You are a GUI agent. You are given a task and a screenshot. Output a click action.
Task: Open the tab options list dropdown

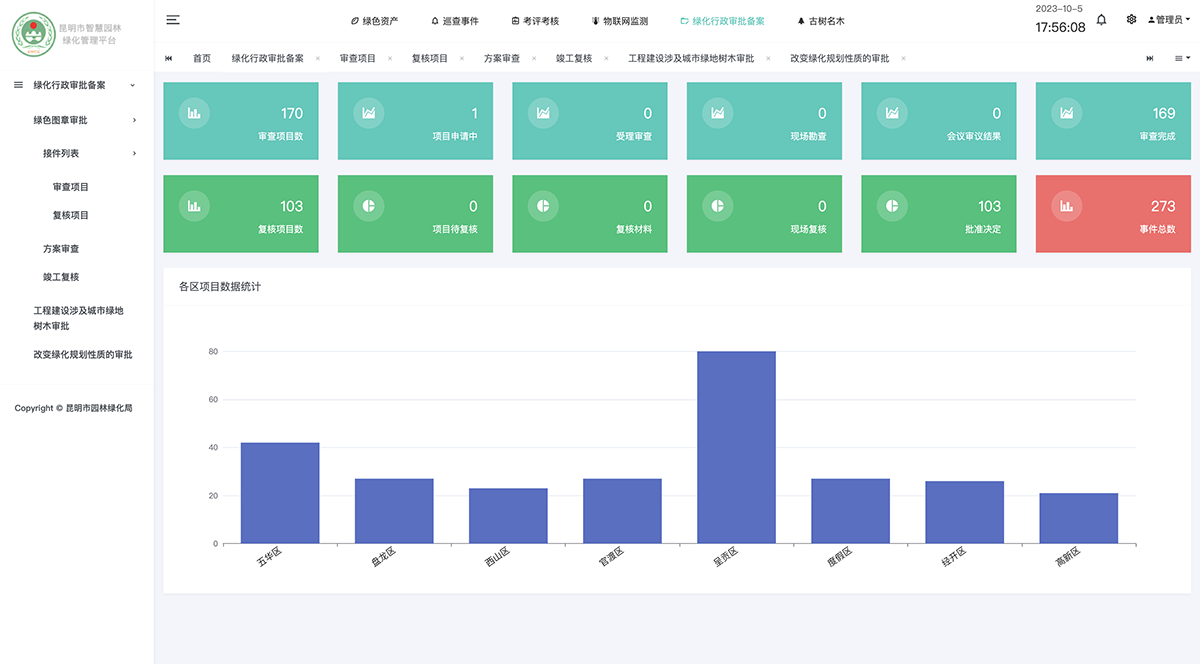click(x=1182, y=59)
